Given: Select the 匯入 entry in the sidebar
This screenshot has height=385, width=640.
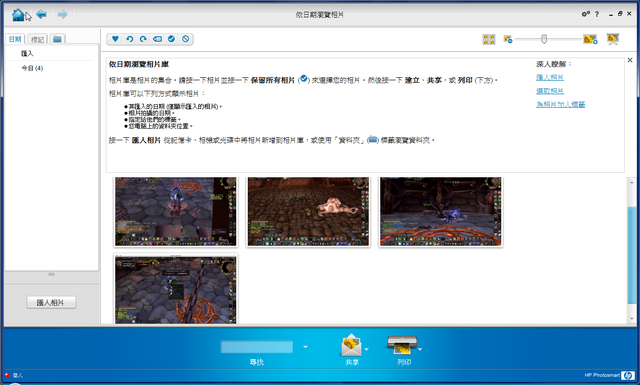Looking at the screenshot, I should tap(27, 53).
